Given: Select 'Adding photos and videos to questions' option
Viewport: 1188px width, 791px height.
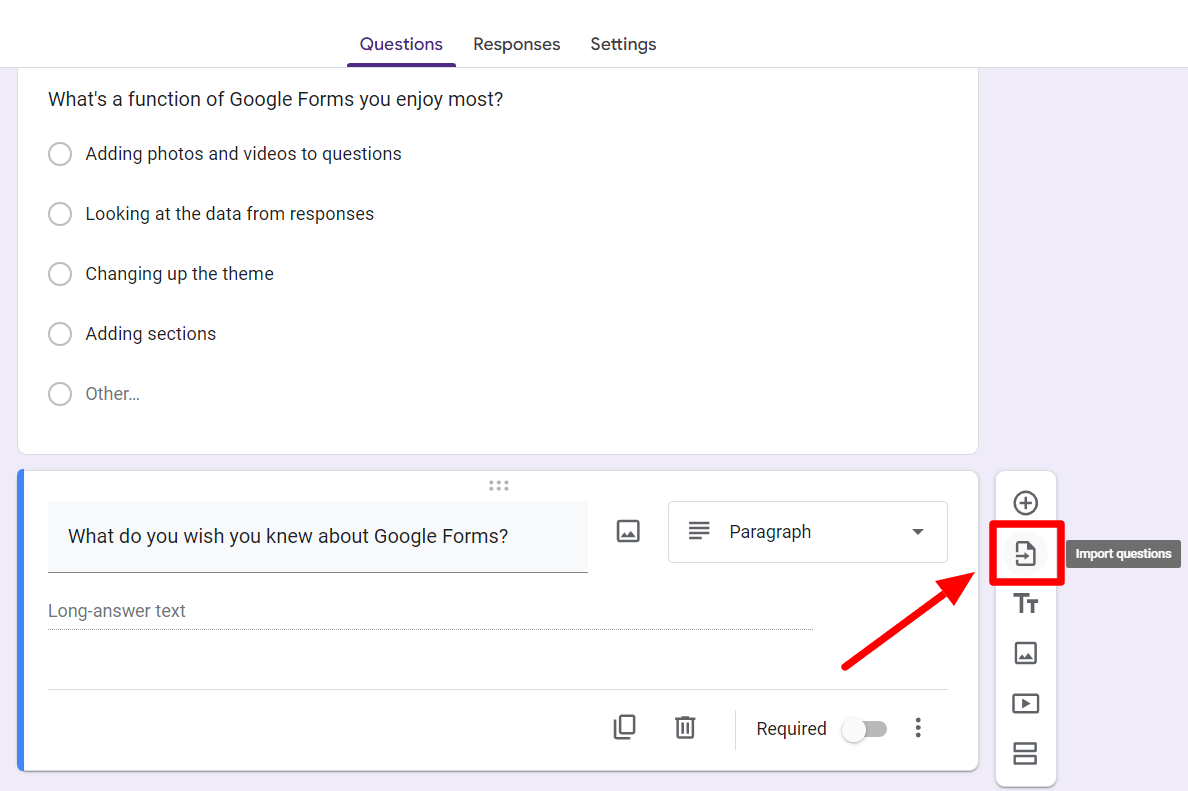Looking at the screenshot, I should (x=60, y=154).
